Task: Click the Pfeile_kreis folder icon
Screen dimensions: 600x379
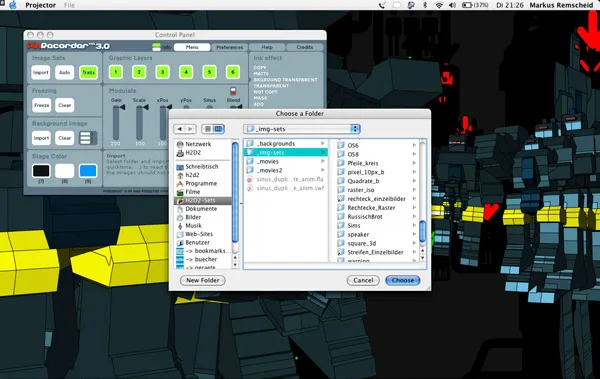Action: [341, 163]
